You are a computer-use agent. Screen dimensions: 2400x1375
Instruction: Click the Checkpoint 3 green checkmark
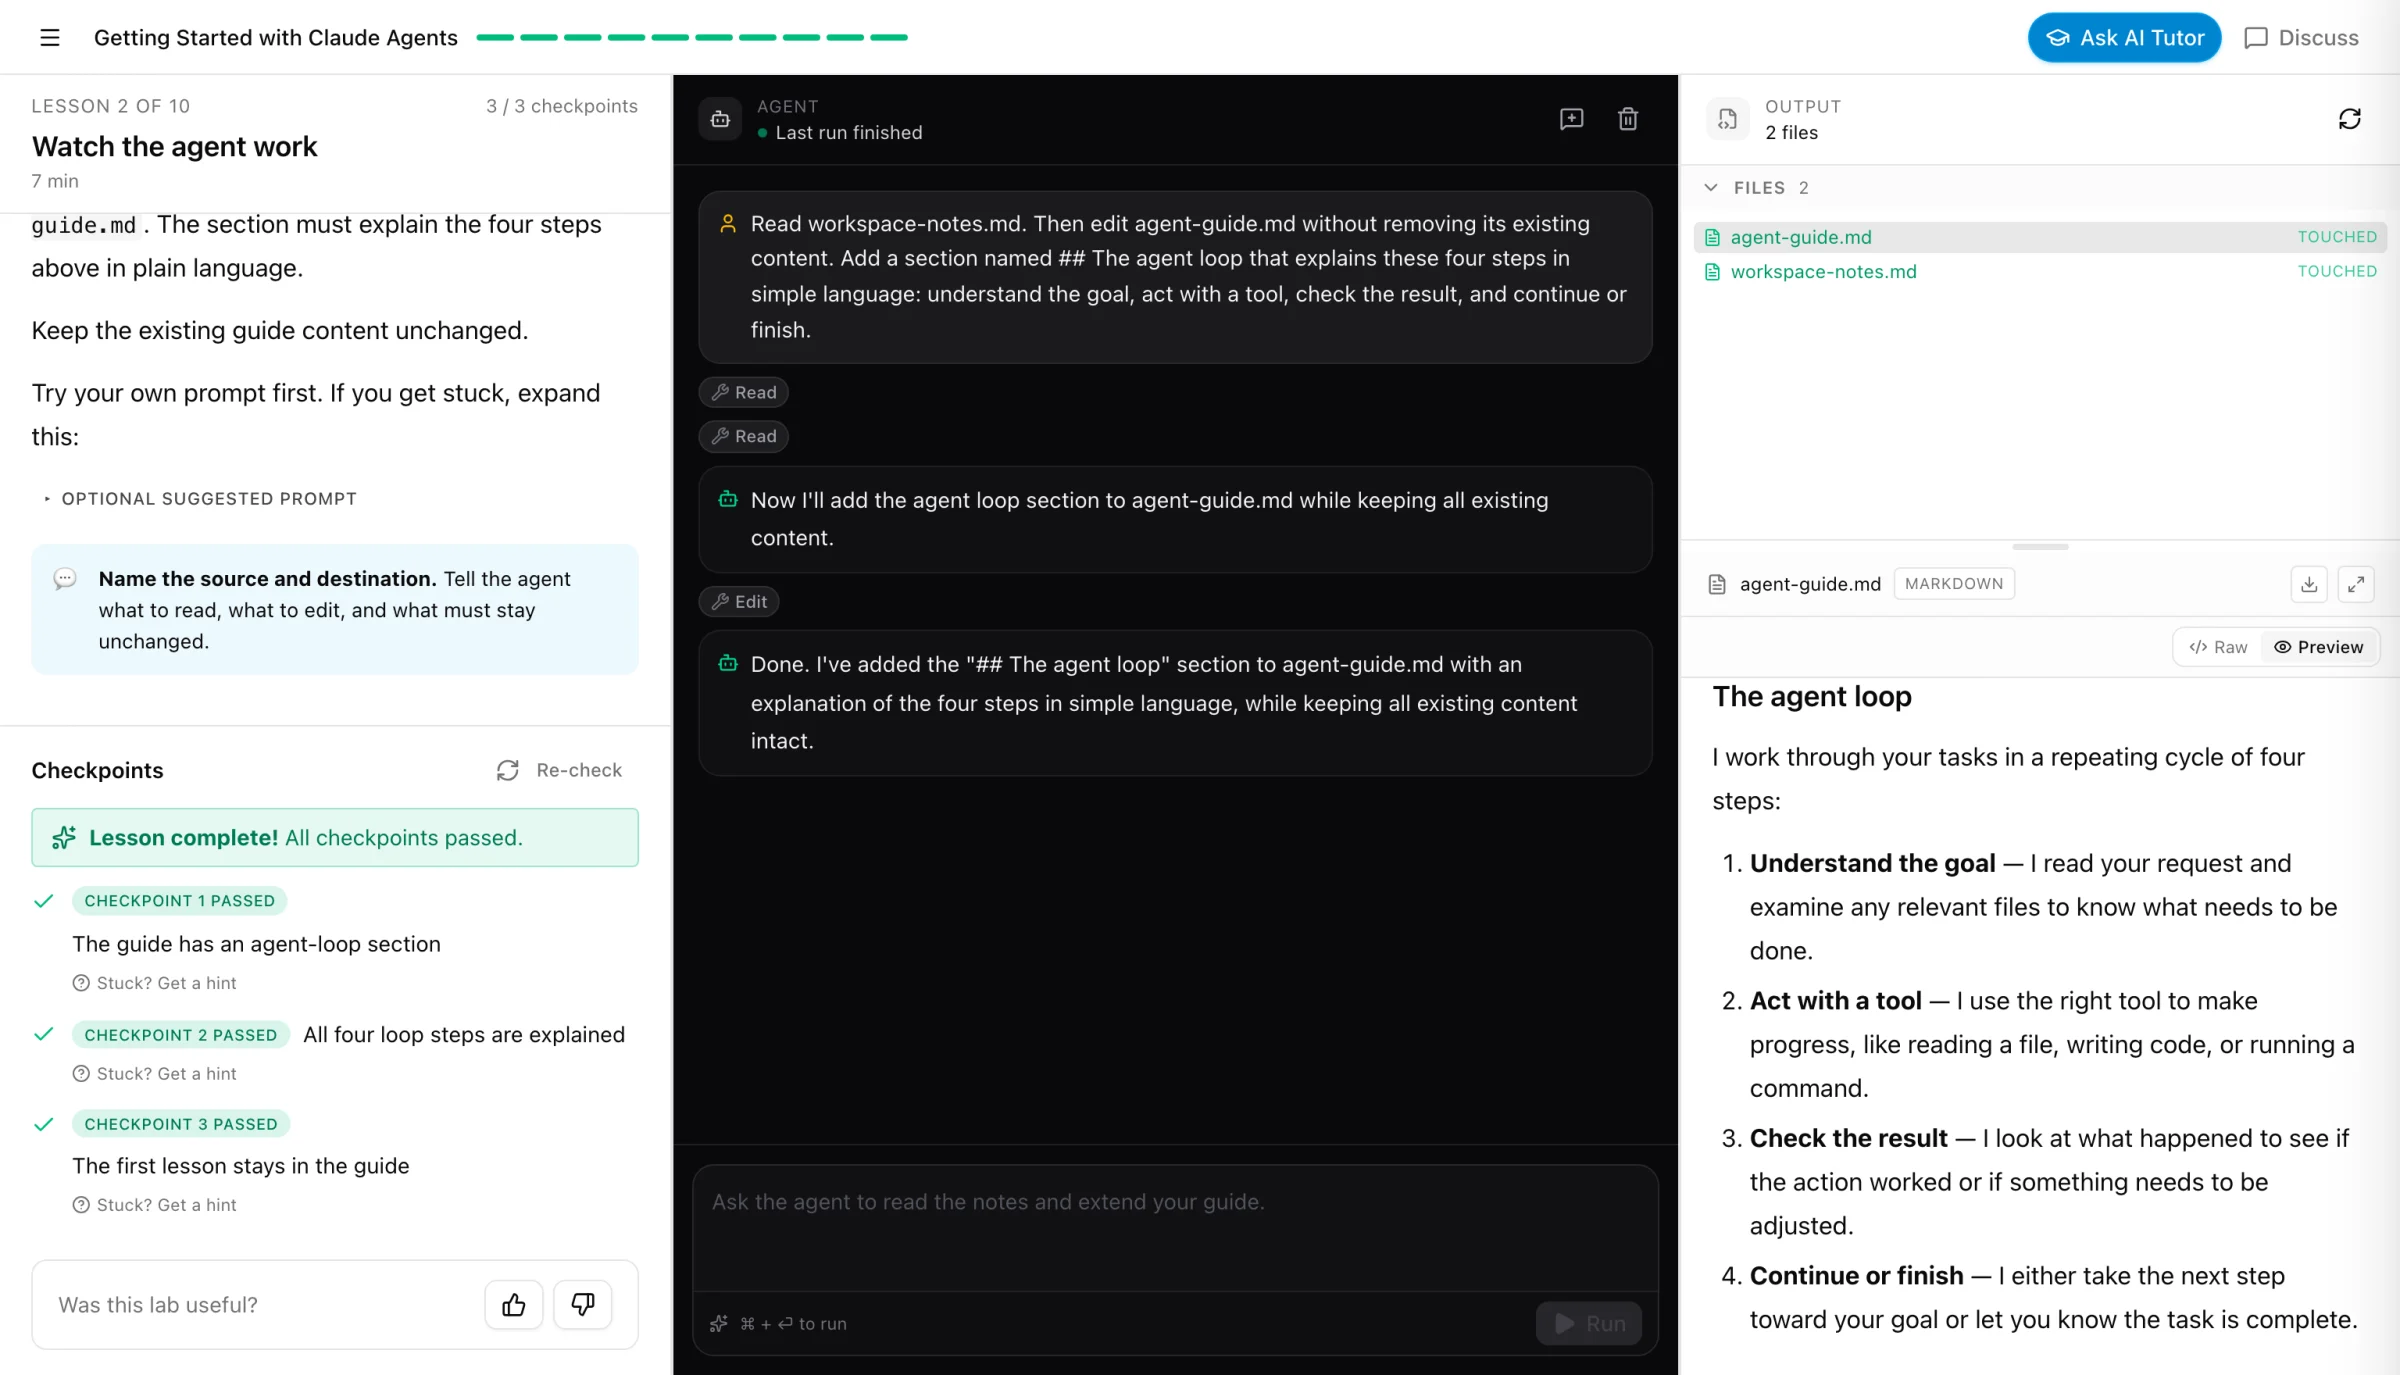click(43, 1123)
